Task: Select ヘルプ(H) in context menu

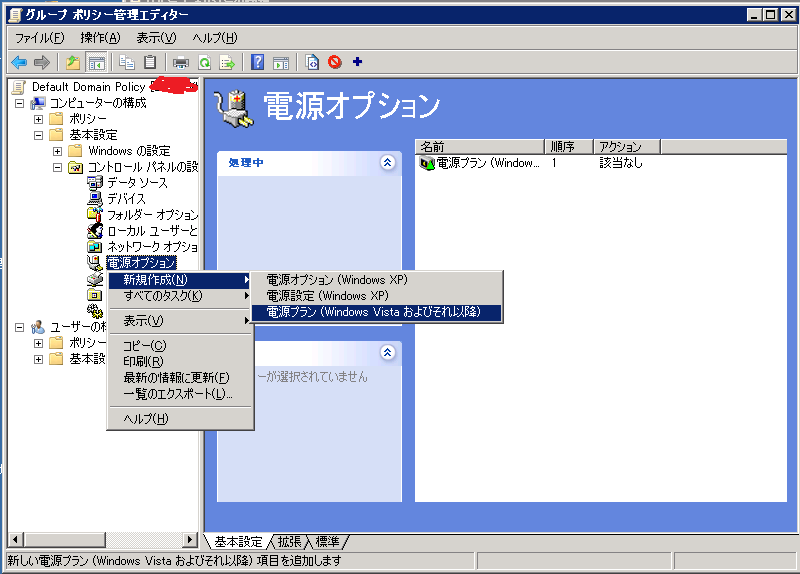Action: coord(181,419)
